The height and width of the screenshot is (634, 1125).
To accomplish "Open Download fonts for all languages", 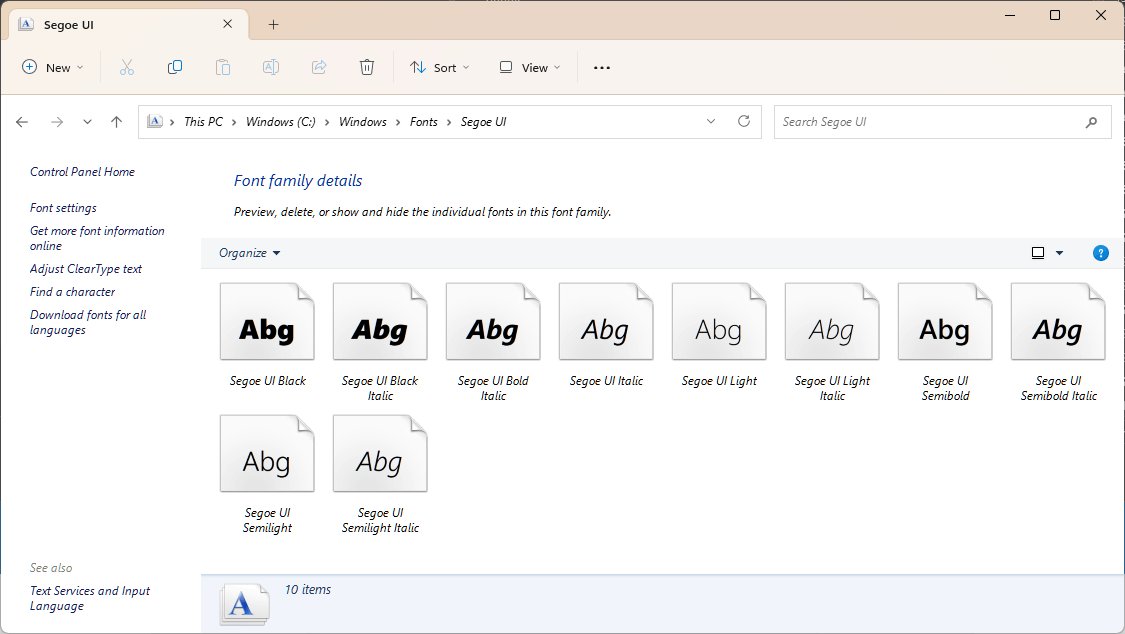I will [88, 322].
